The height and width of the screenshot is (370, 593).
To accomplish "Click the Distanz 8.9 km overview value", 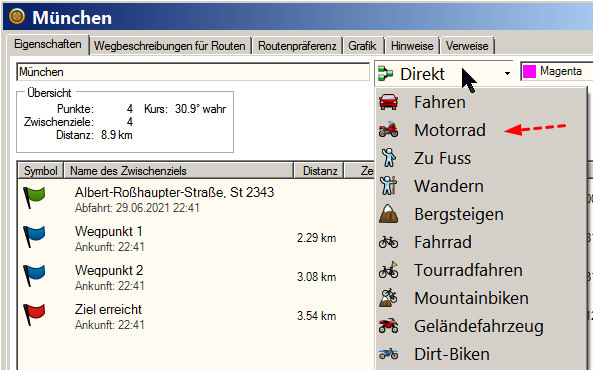I will [x=116, y=135].
